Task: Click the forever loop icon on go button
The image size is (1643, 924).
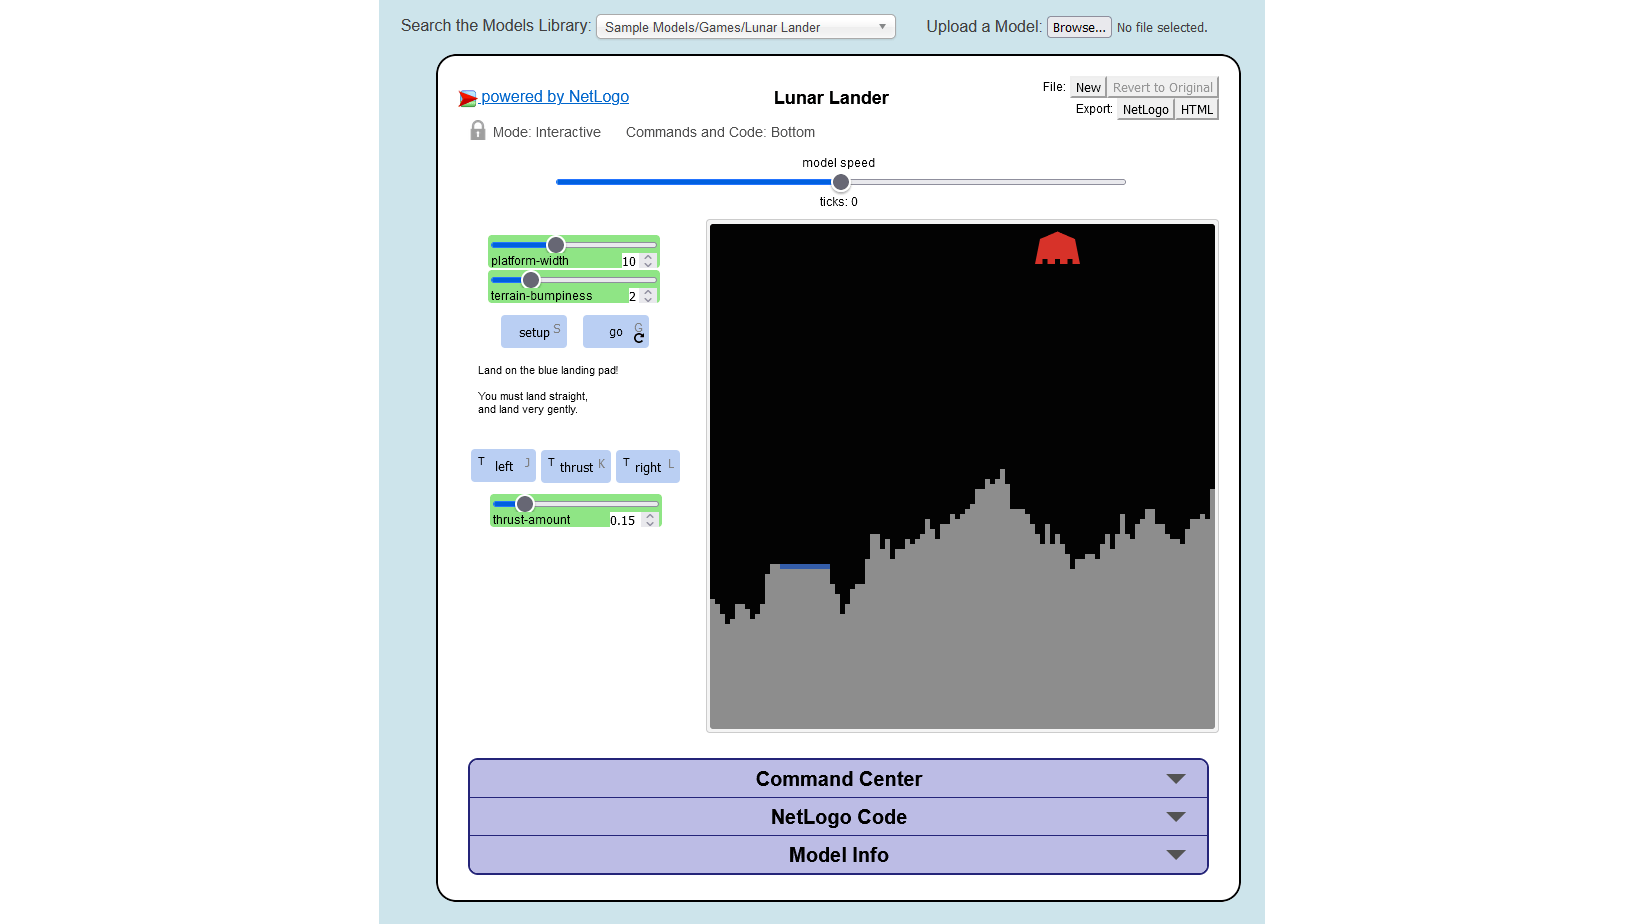Action: (639, 338)
